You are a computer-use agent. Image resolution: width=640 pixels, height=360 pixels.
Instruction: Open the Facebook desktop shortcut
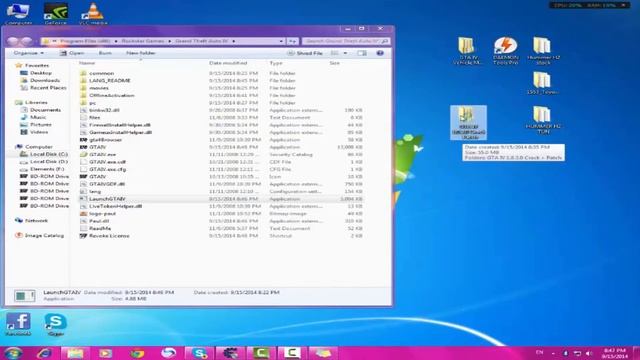[18, 324]
